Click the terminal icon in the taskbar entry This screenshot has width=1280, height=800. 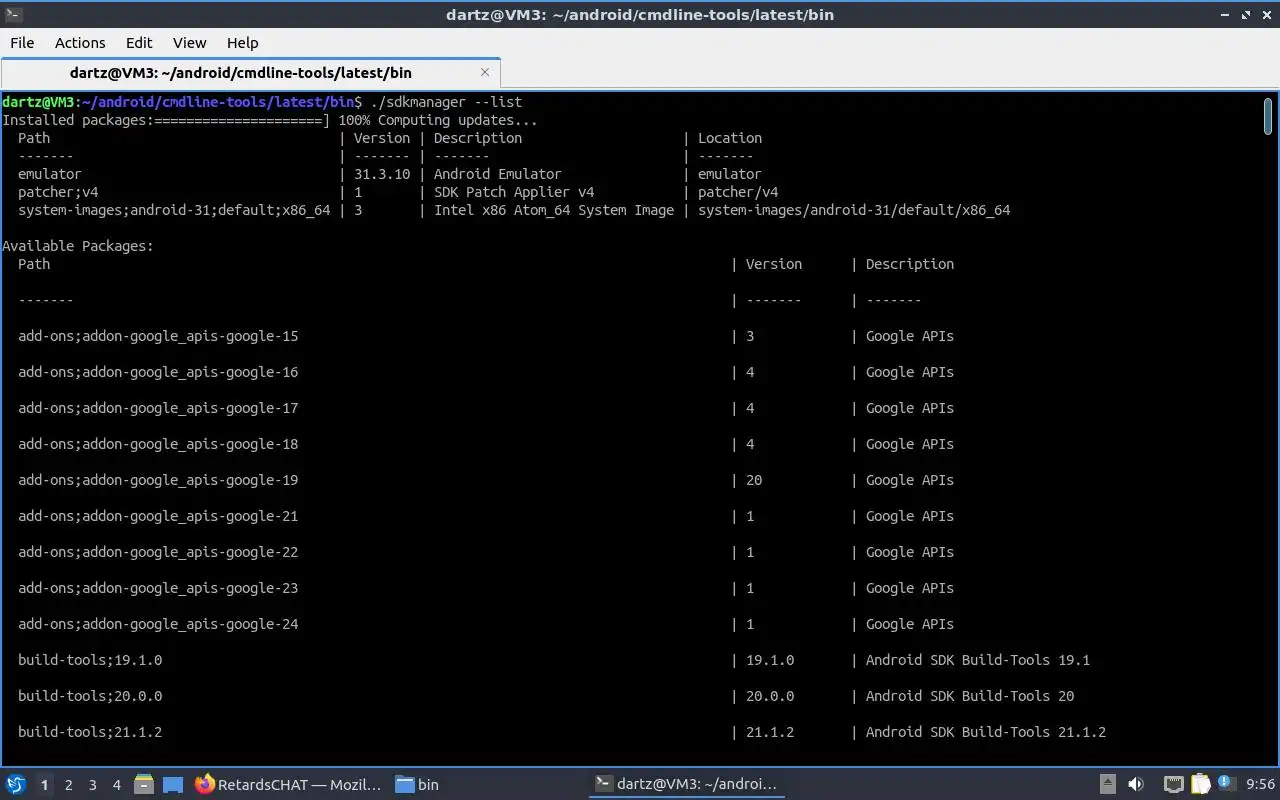tap(603, 784)
